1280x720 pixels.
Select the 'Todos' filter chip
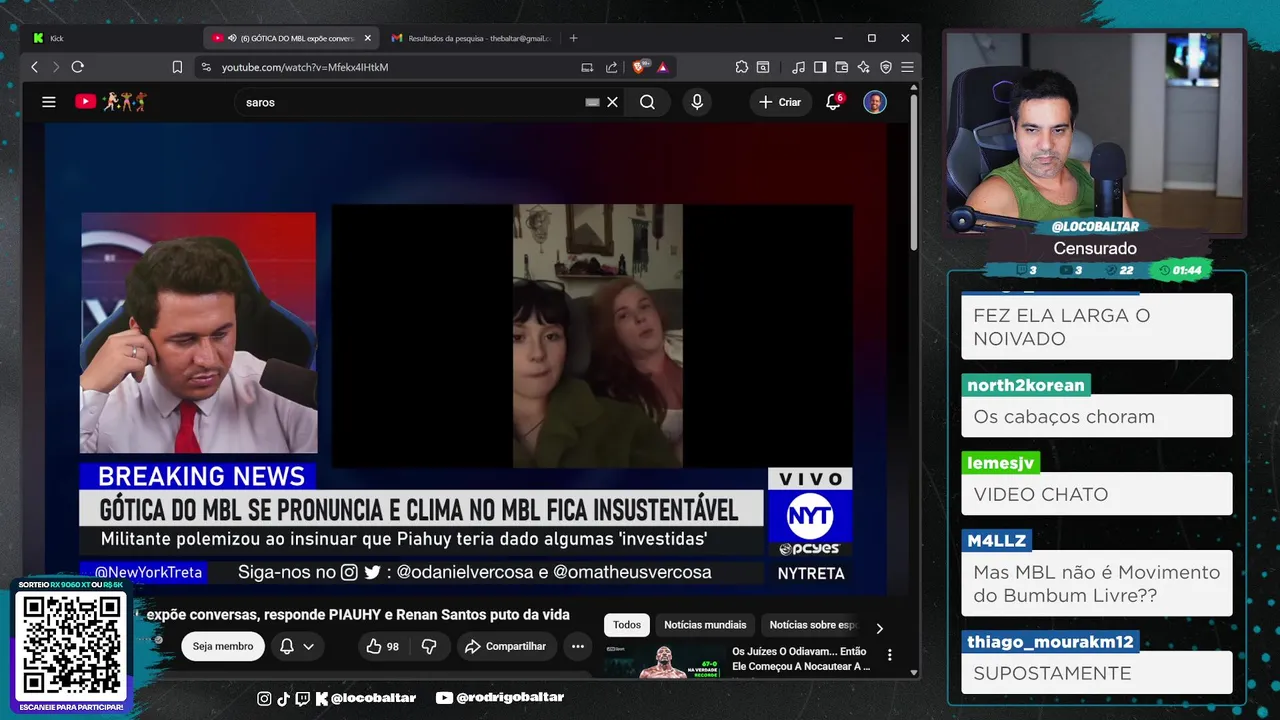(627, 625)
